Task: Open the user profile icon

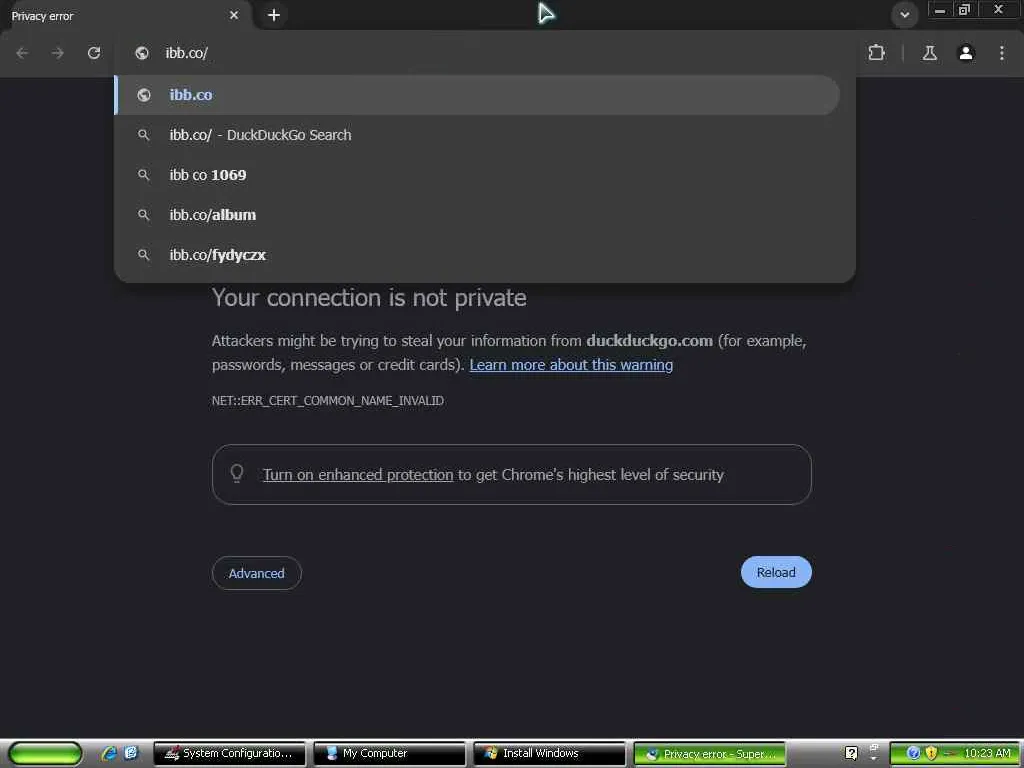Action: tap(966, 53)
